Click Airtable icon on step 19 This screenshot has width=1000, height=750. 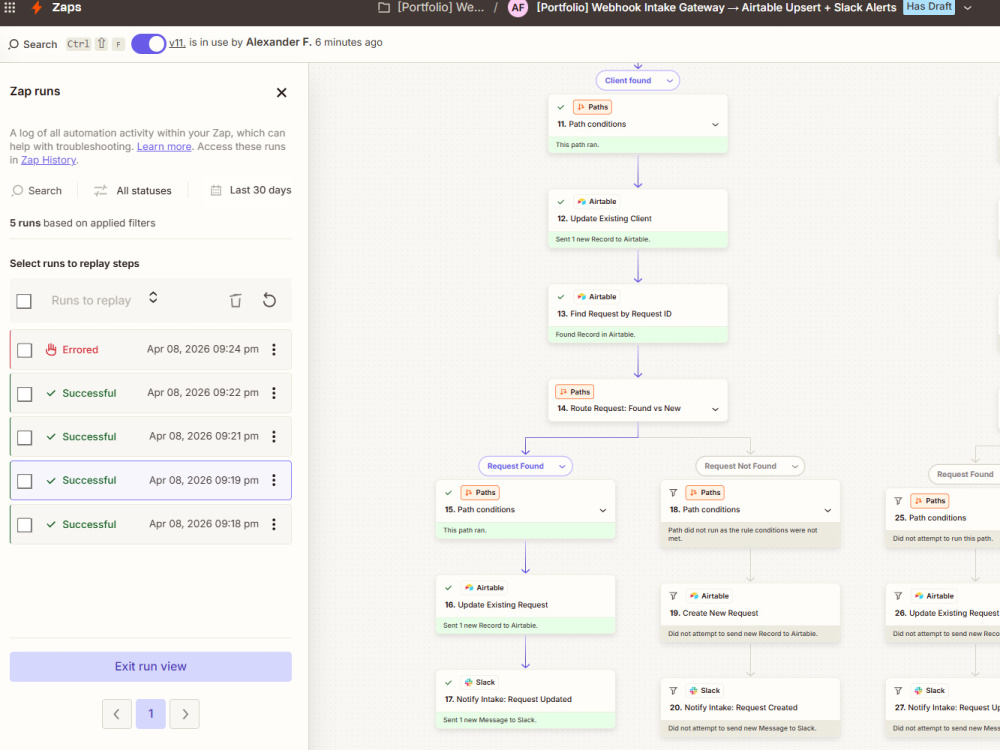tap(694, 596)
